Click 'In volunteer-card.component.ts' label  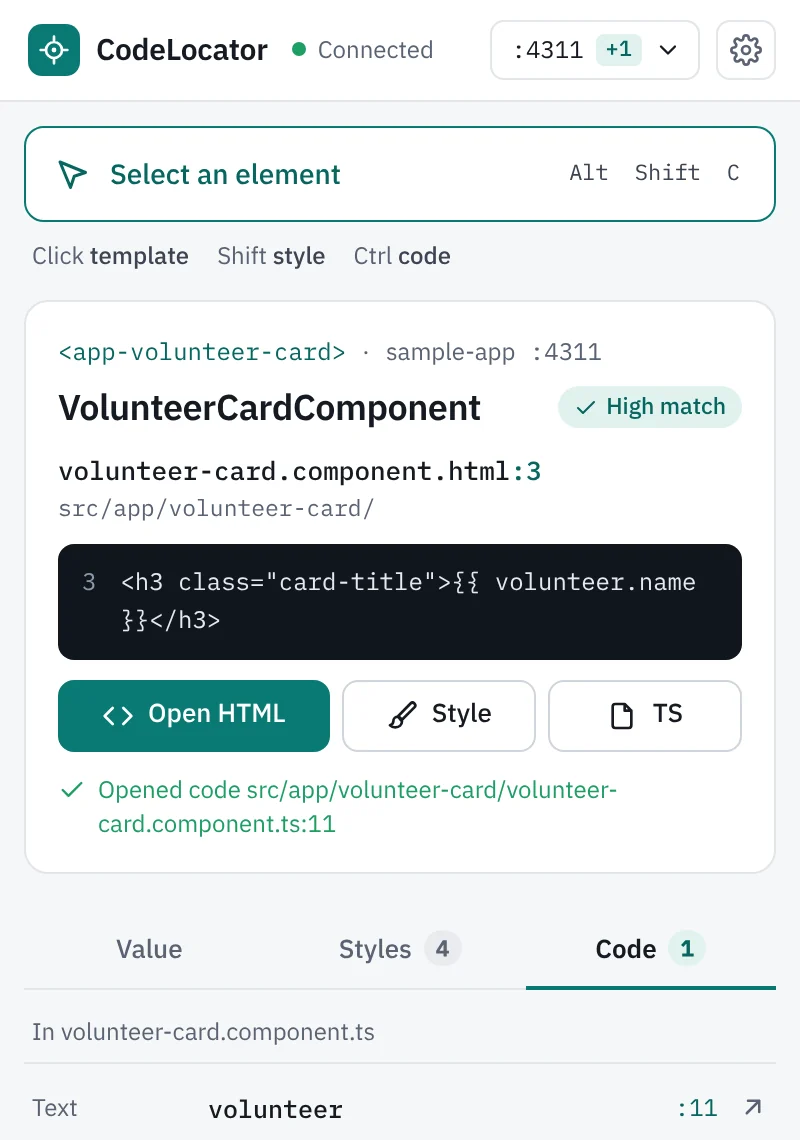coord(203,1032)
